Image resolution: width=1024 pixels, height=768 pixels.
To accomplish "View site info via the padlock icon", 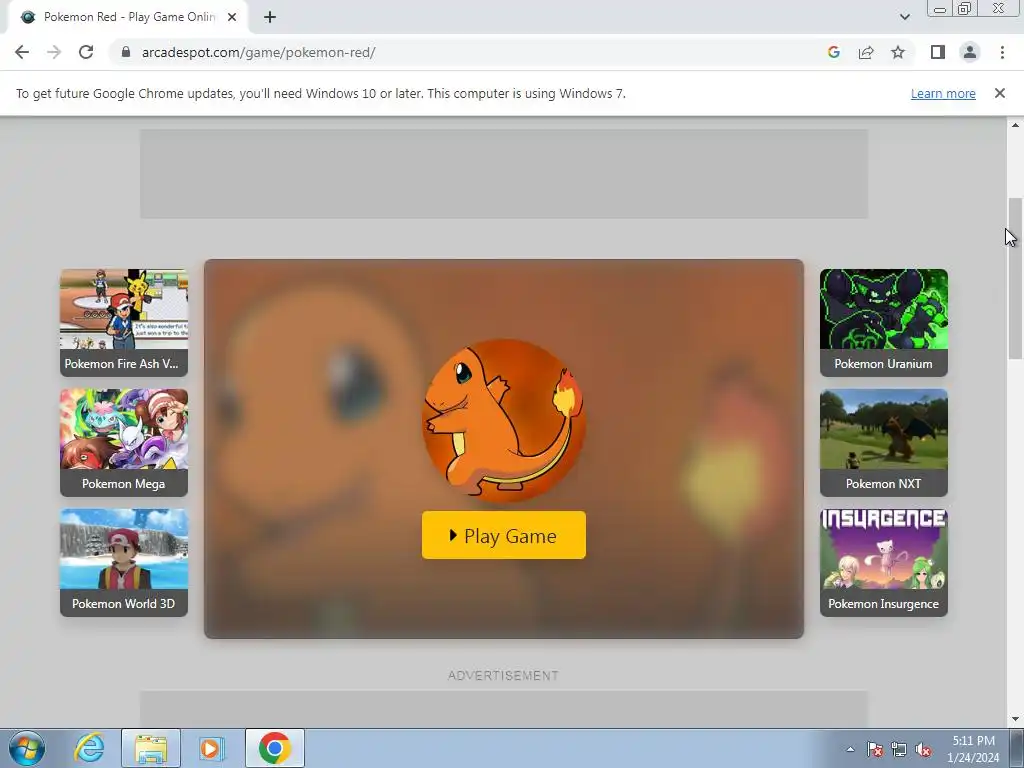I will click(126, 52).
